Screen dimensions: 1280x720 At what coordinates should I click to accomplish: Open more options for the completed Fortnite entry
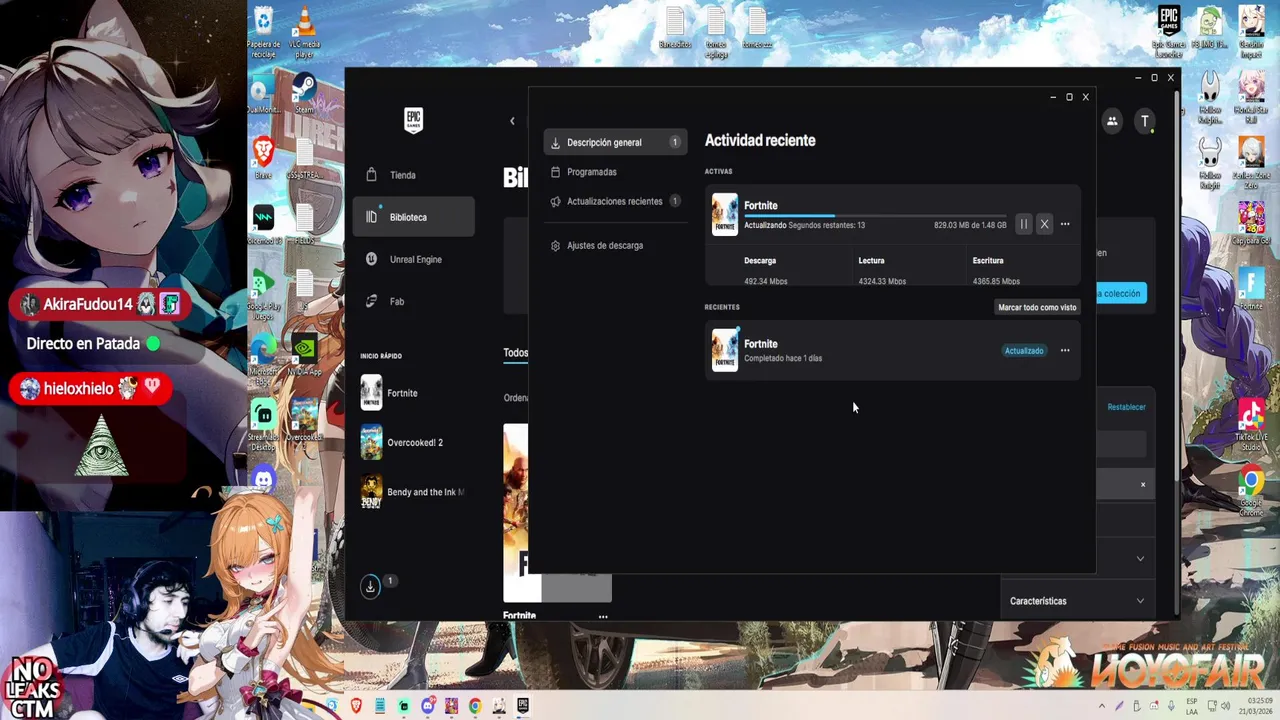coord(1065,350)
